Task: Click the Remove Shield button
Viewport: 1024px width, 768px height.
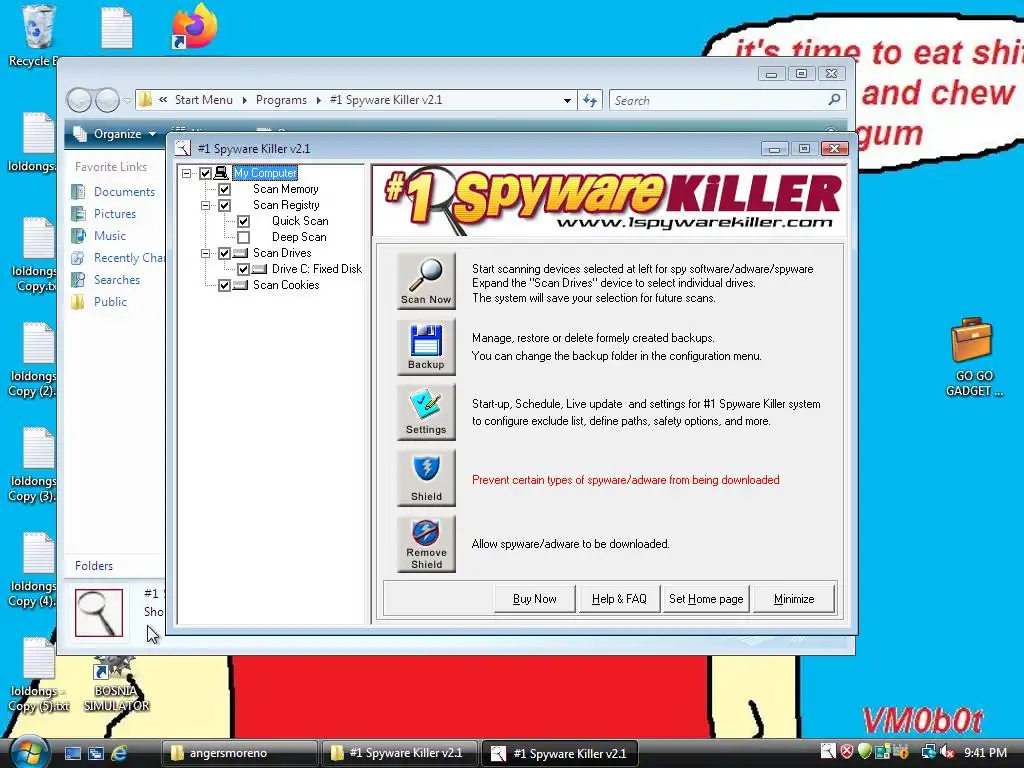Action: [x=426, y=544]
